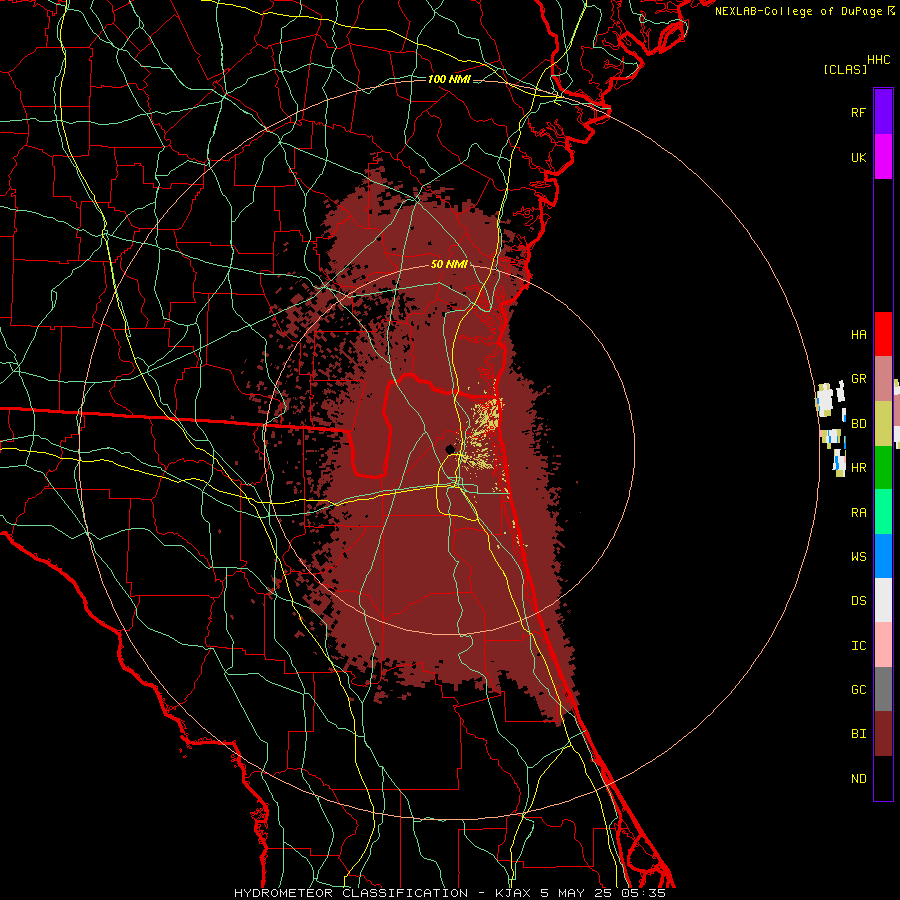Click the black radar site dot
Screen dimensions: 900x900
pyautogui.click(x=450, y=449)
